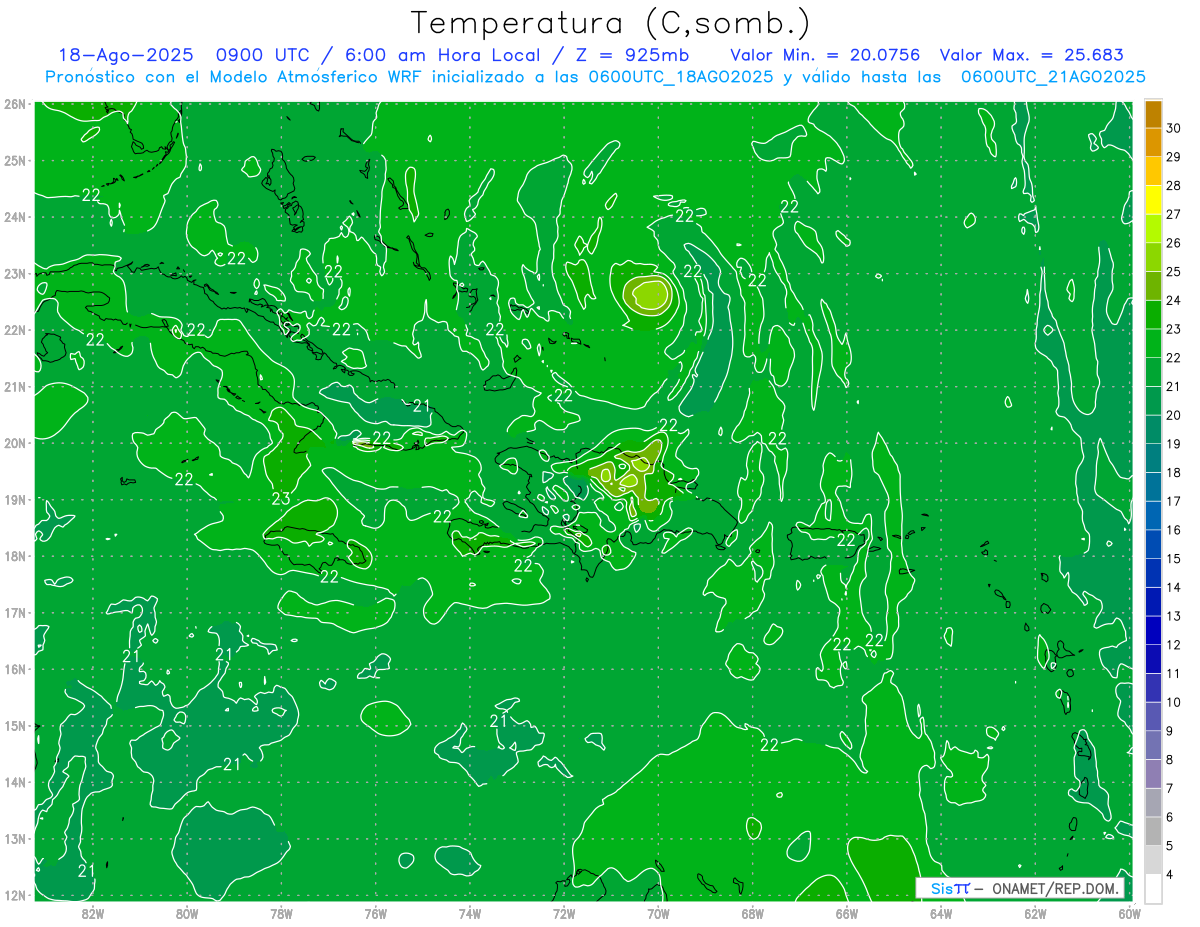Click the "26N" latitude axis label
This screenshot has width=1200, height=927.
coord(15,104)
